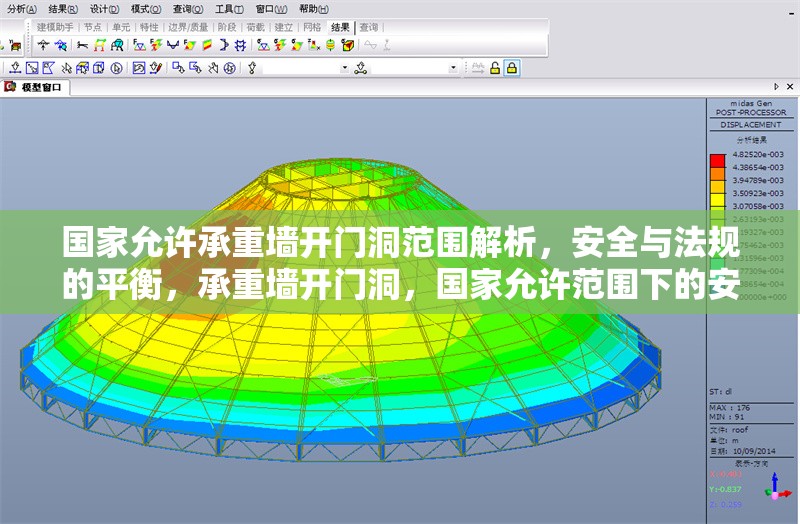Open the 模式(O) menu
Image resolution: width=800 pixels, height=524 pixels.
tap(146, 9)
